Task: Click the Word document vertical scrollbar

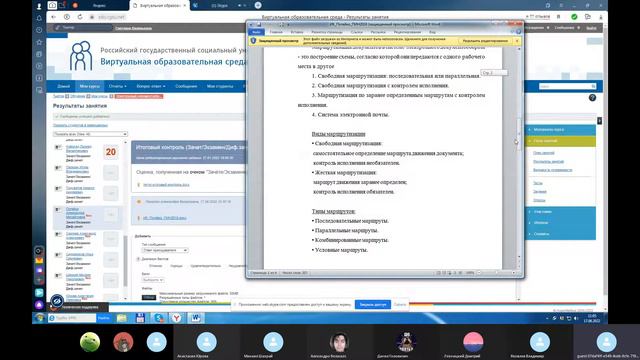Action: tap(519, 153)
